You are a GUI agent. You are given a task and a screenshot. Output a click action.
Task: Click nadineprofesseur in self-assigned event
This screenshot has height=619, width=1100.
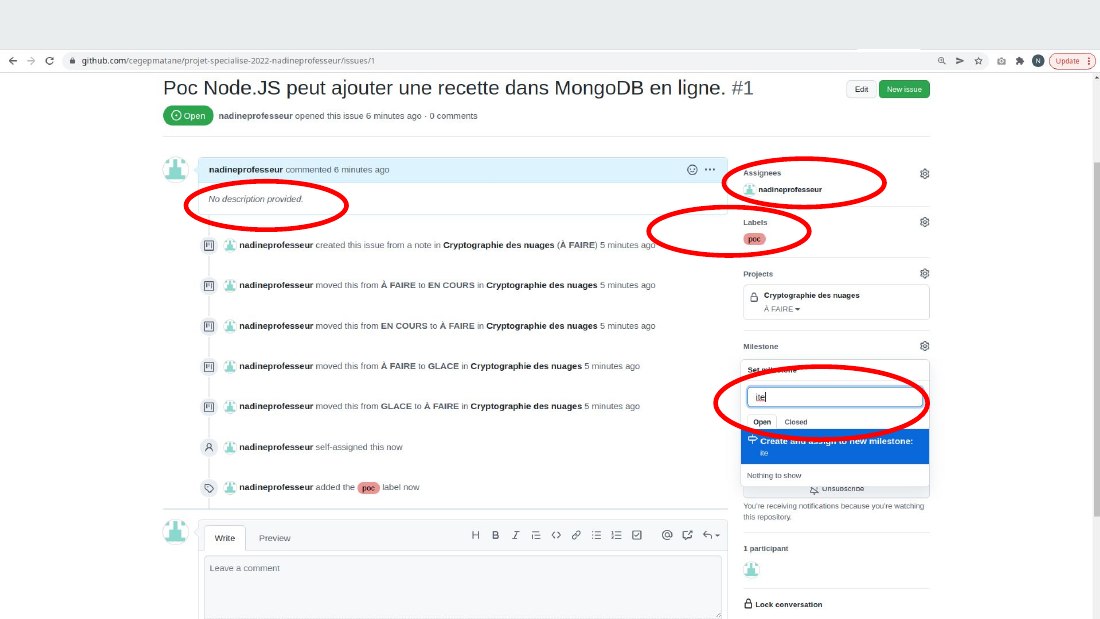point(276,447)
